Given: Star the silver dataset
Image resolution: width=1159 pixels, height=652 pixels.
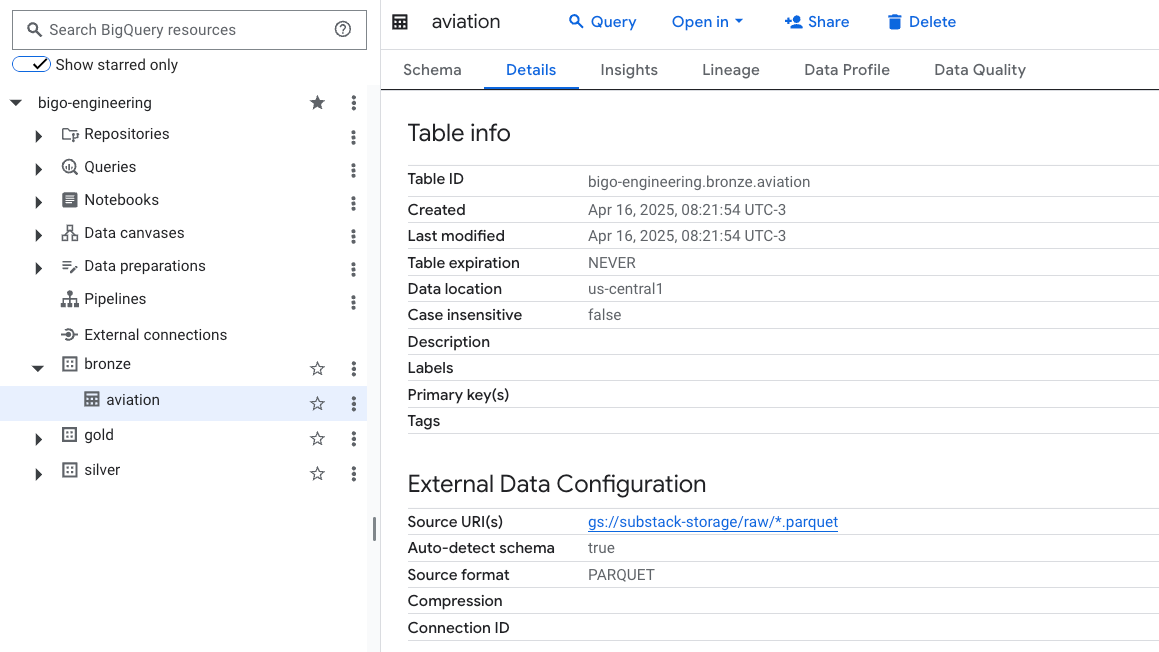Looking at the screenshot, I should click(317, 473).
